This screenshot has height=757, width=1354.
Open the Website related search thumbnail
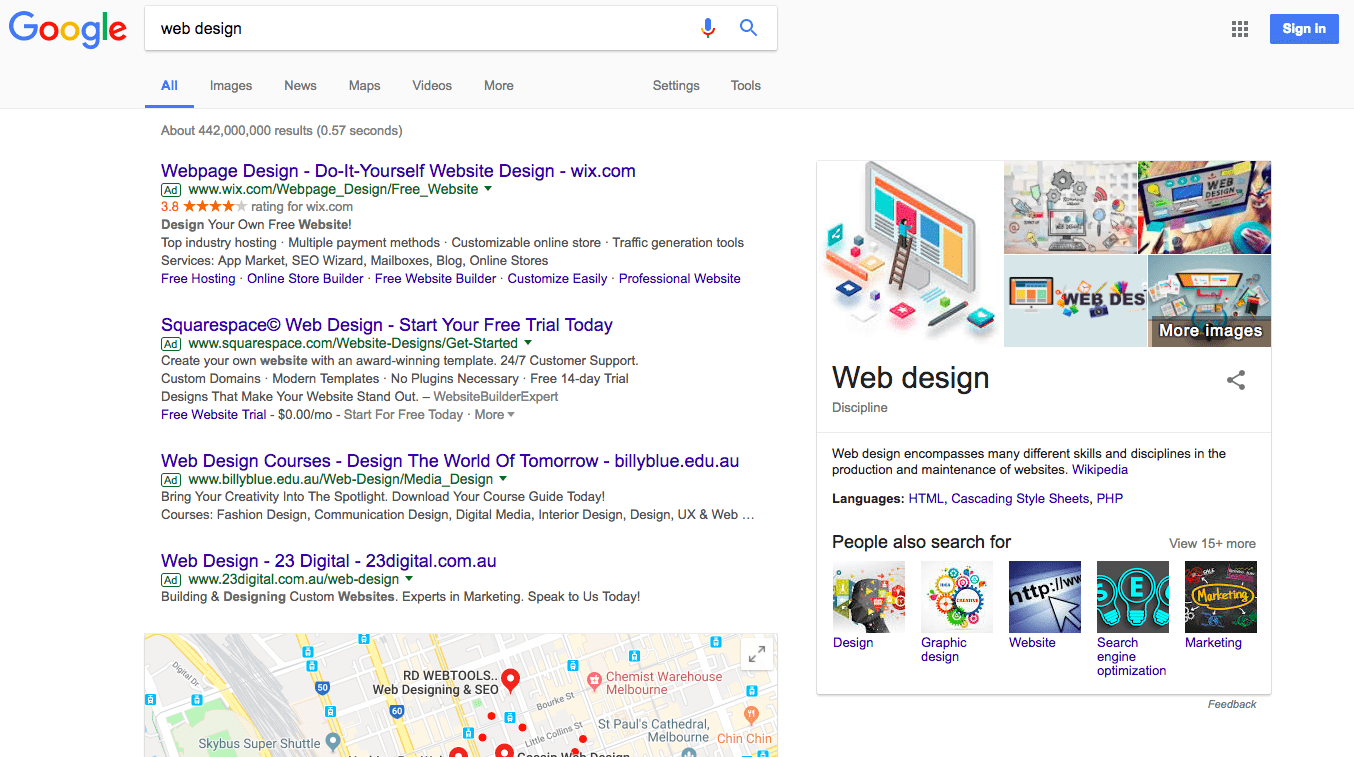pos(1045,597)
